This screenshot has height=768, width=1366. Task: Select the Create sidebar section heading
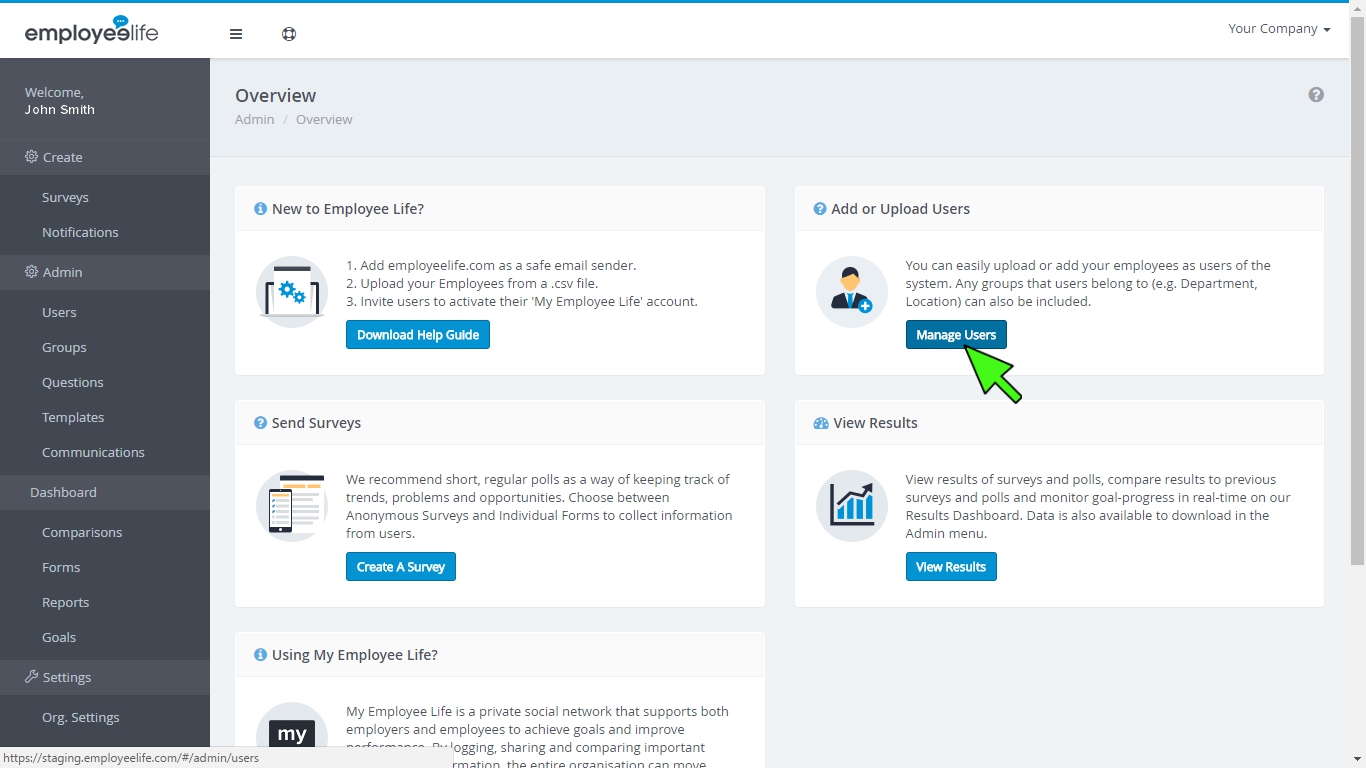point(105,157)
